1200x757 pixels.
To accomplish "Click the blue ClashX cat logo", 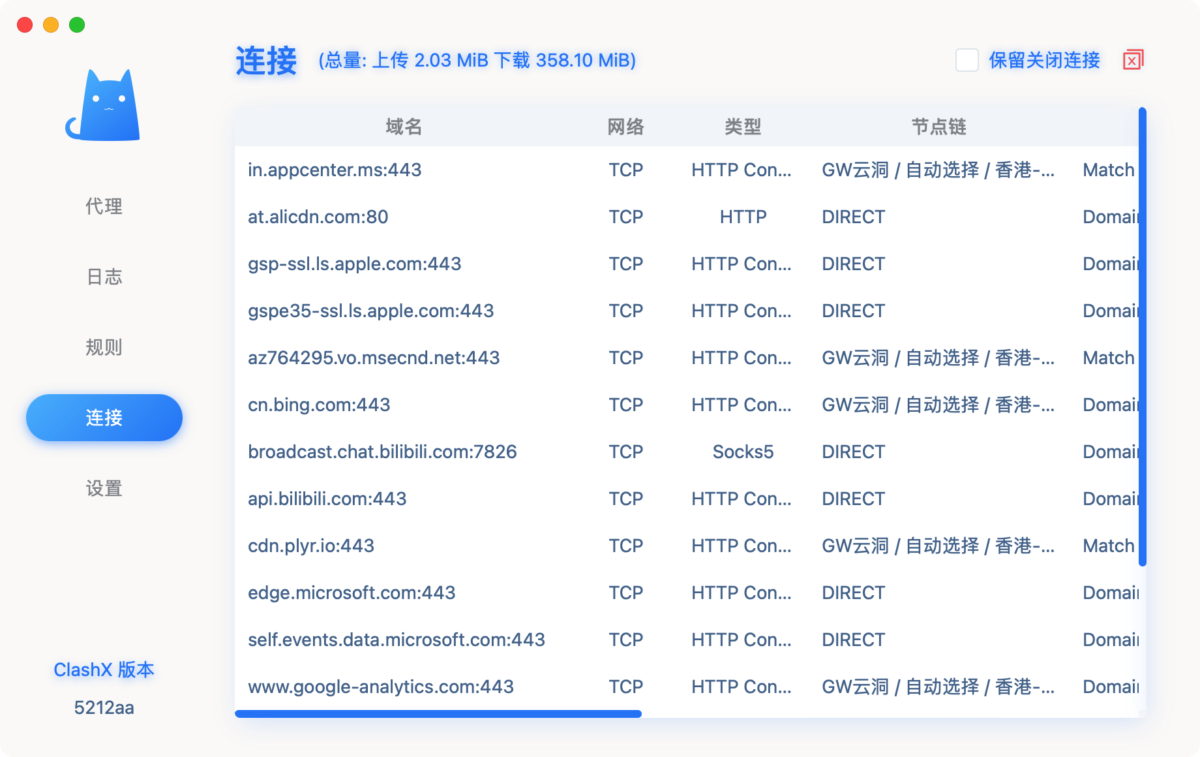I will 103,105.
